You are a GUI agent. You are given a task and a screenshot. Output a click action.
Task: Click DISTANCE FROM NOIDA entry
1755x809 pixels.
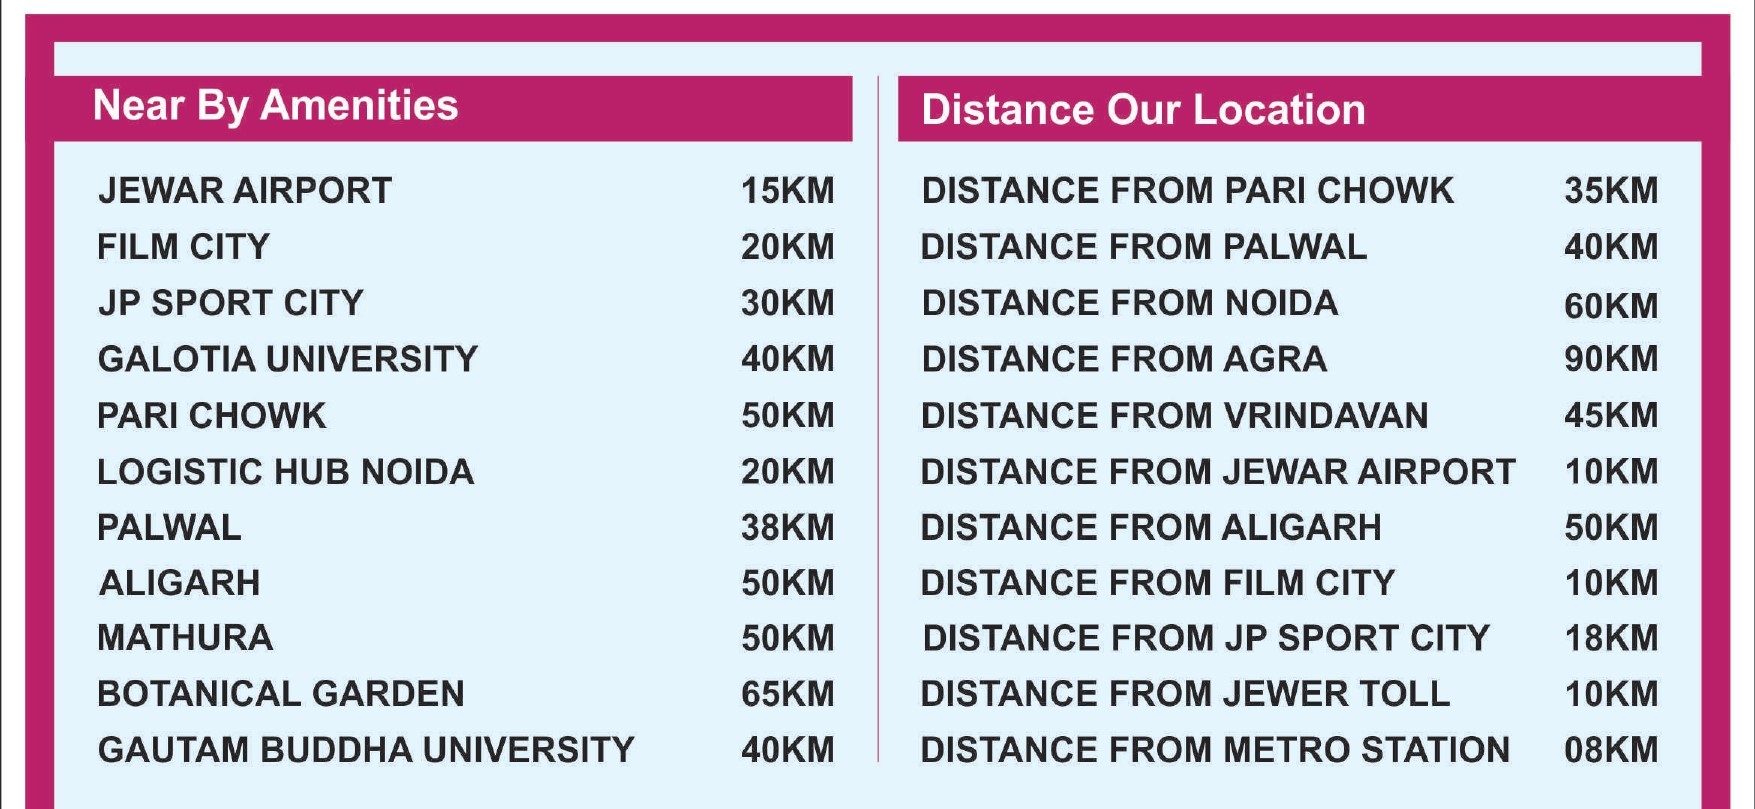point(1290,304)
